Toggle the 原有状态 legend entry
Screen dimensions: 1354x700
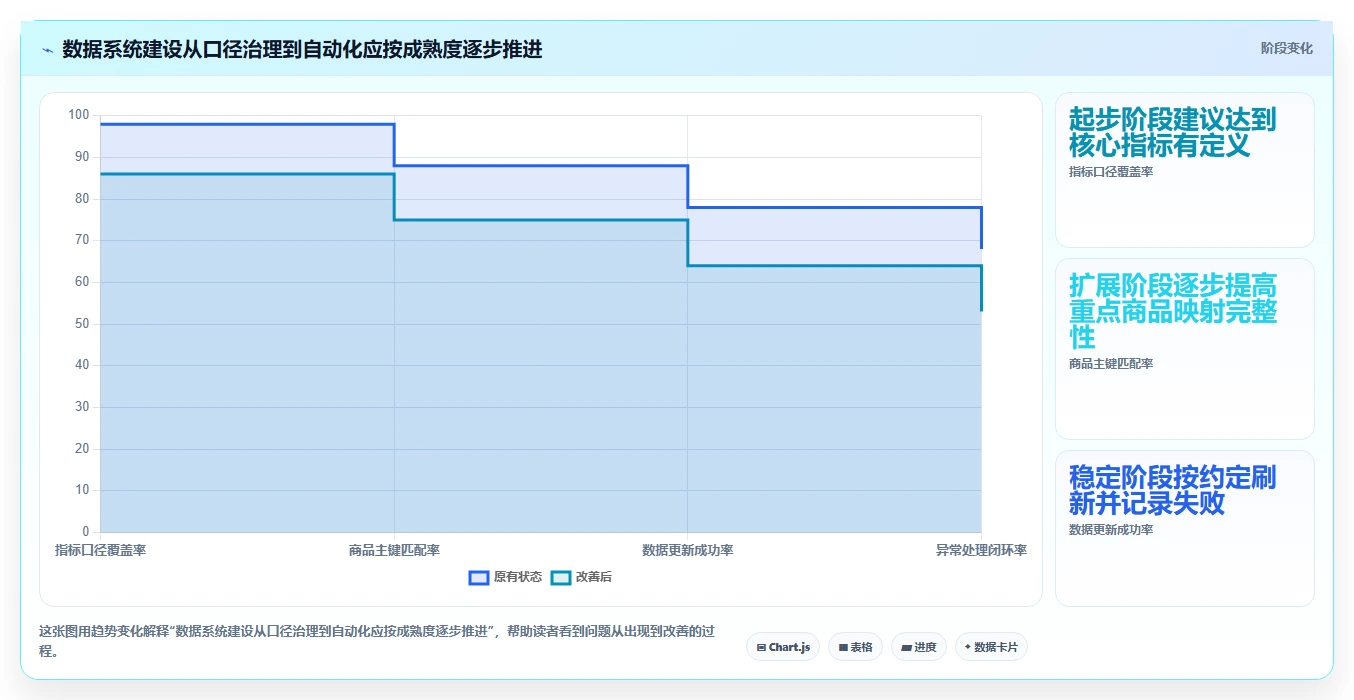click(x=506, y=577)
